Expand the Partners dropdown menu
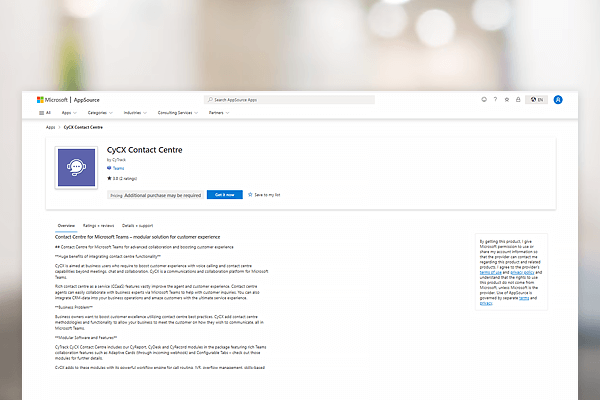Image resolution: width=600 pixels, height=400 pixels. 219,113
